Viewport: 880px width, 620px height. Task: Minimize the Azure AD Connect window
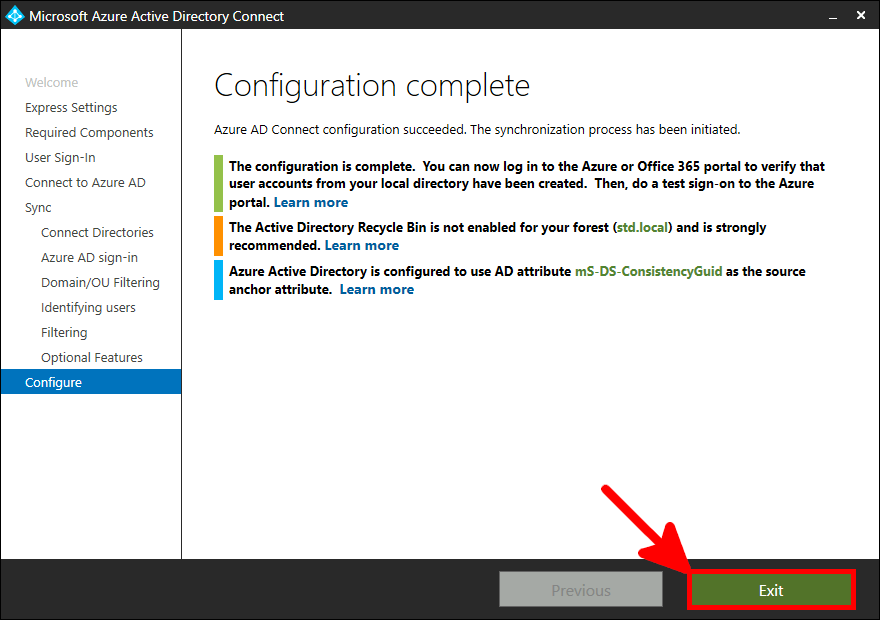[832, 16]
